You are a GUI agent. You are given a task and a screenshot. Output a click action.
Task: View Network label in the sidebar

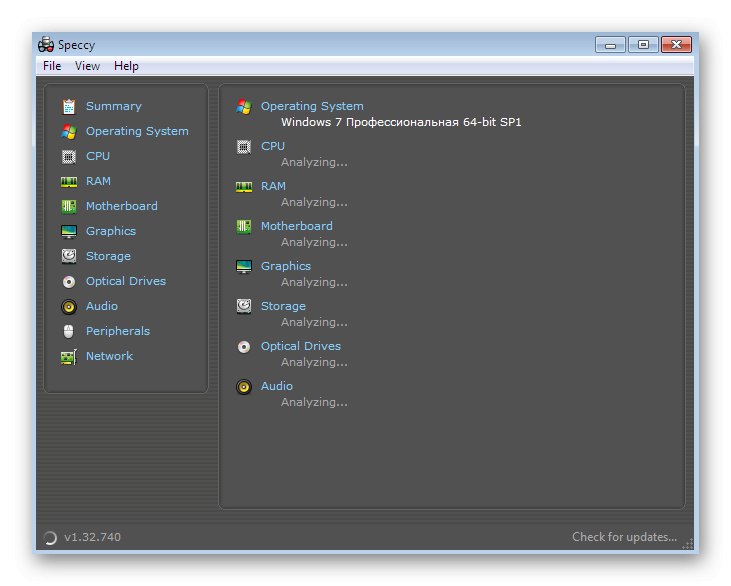[110, 356]
